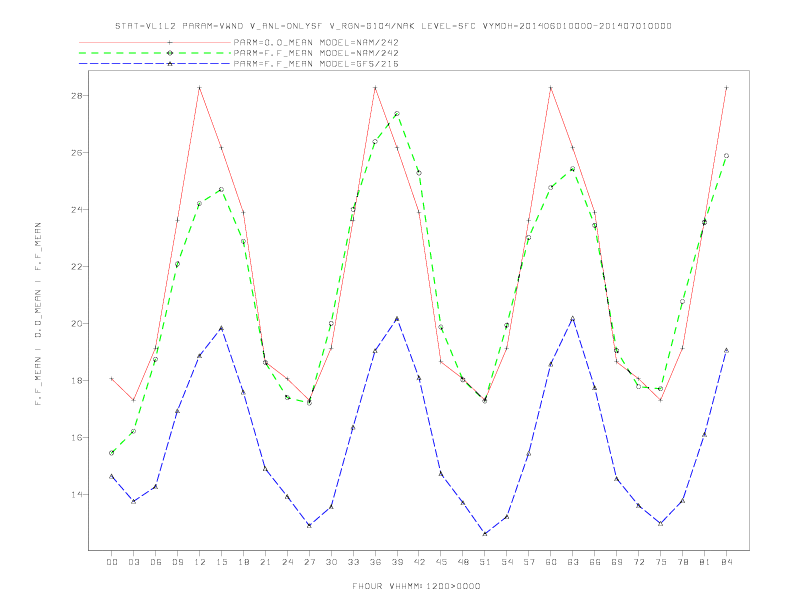Click y-axis tick label 14
The width and height of the screenshot is (792, 612).
coord(77,495)
